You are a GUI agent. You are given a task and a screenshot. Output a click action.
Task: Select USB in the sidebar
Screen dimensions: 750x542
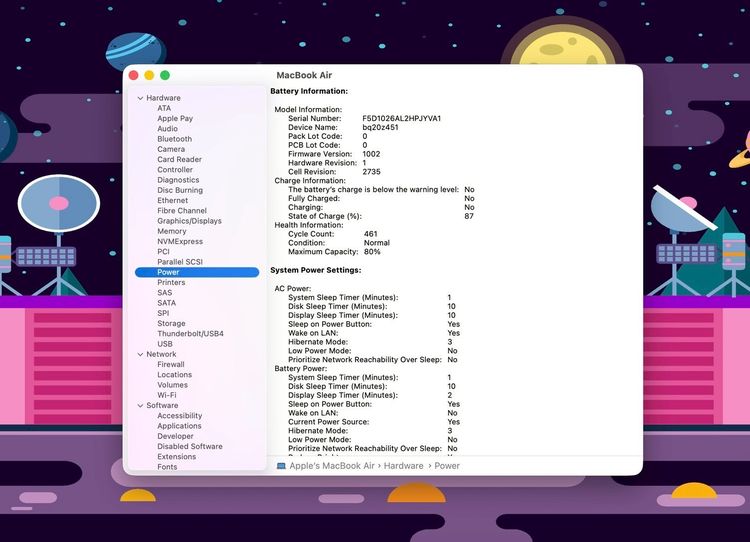coord(165,344)
